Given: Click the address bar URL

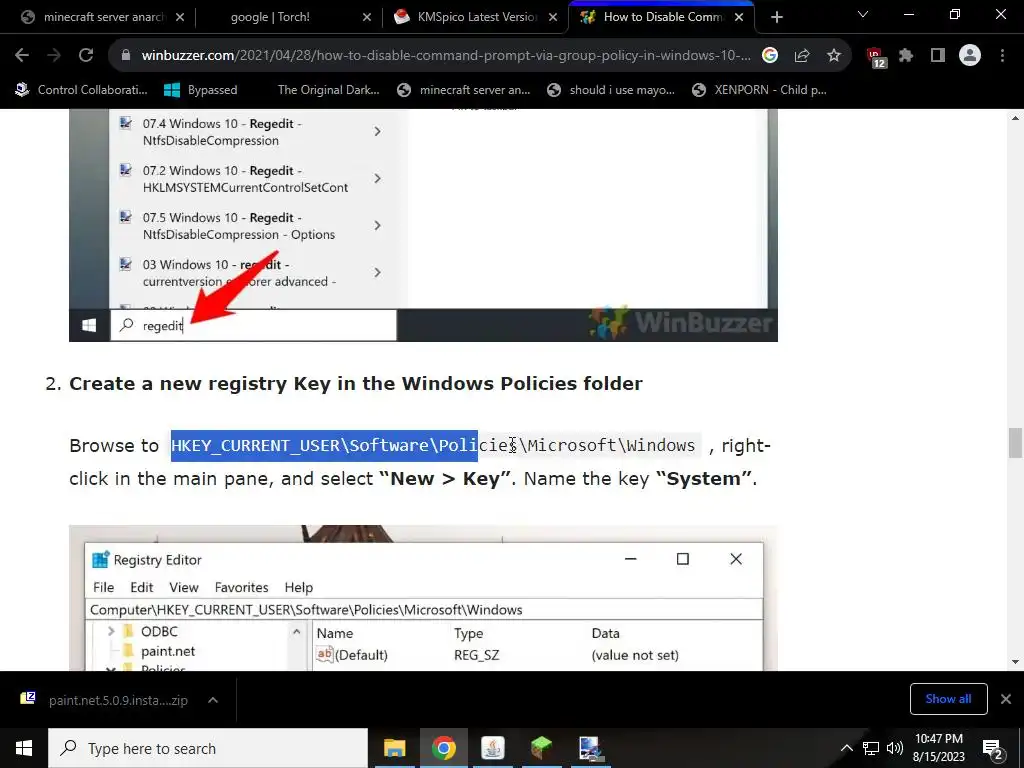Looking at the screenshot, I should click(x=446, y=56).
